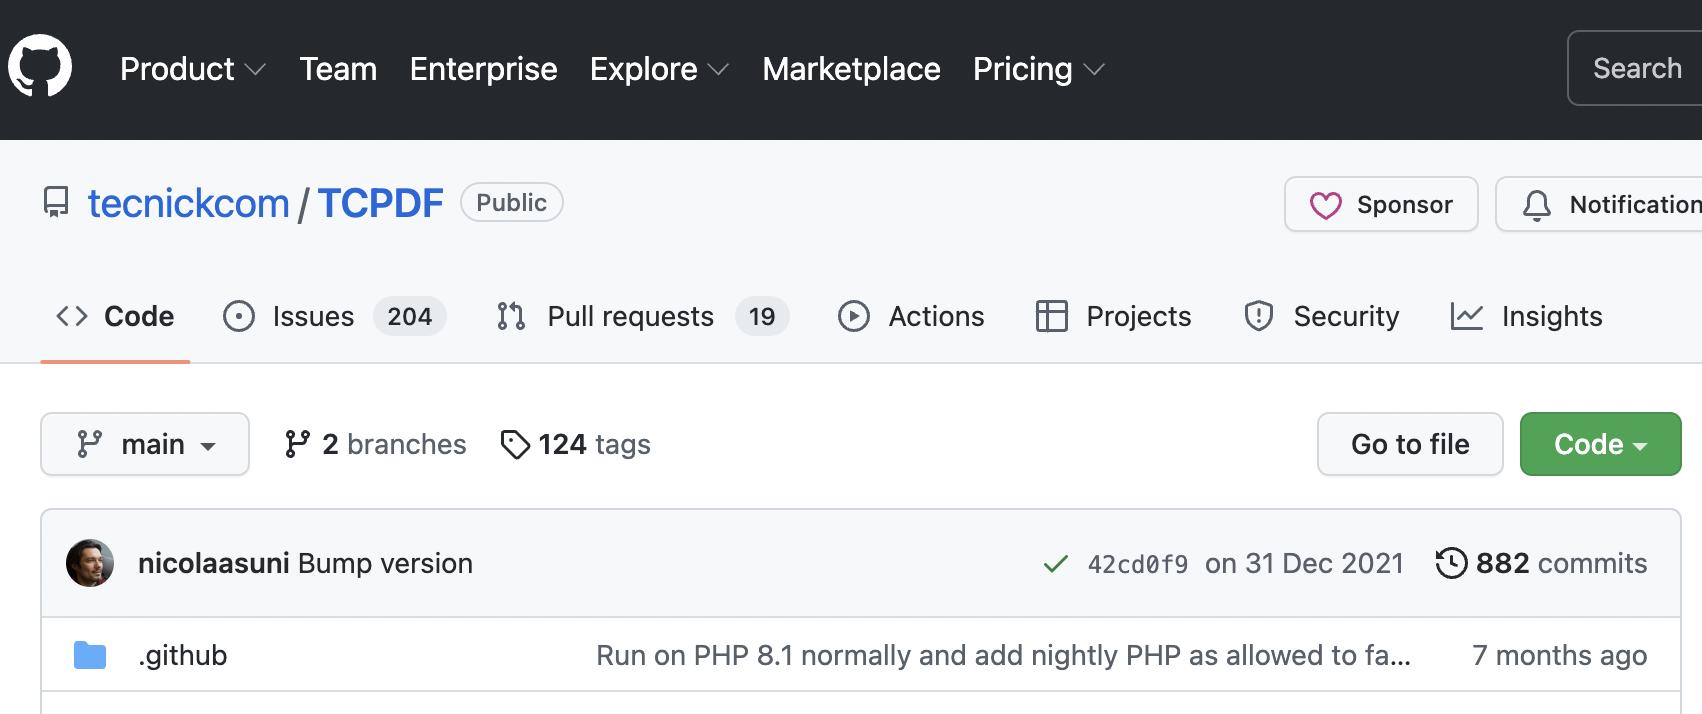This screenshot has width=1702, height=714.
Task: Open the Projects tab
Action: click(x=1113, y=316)
